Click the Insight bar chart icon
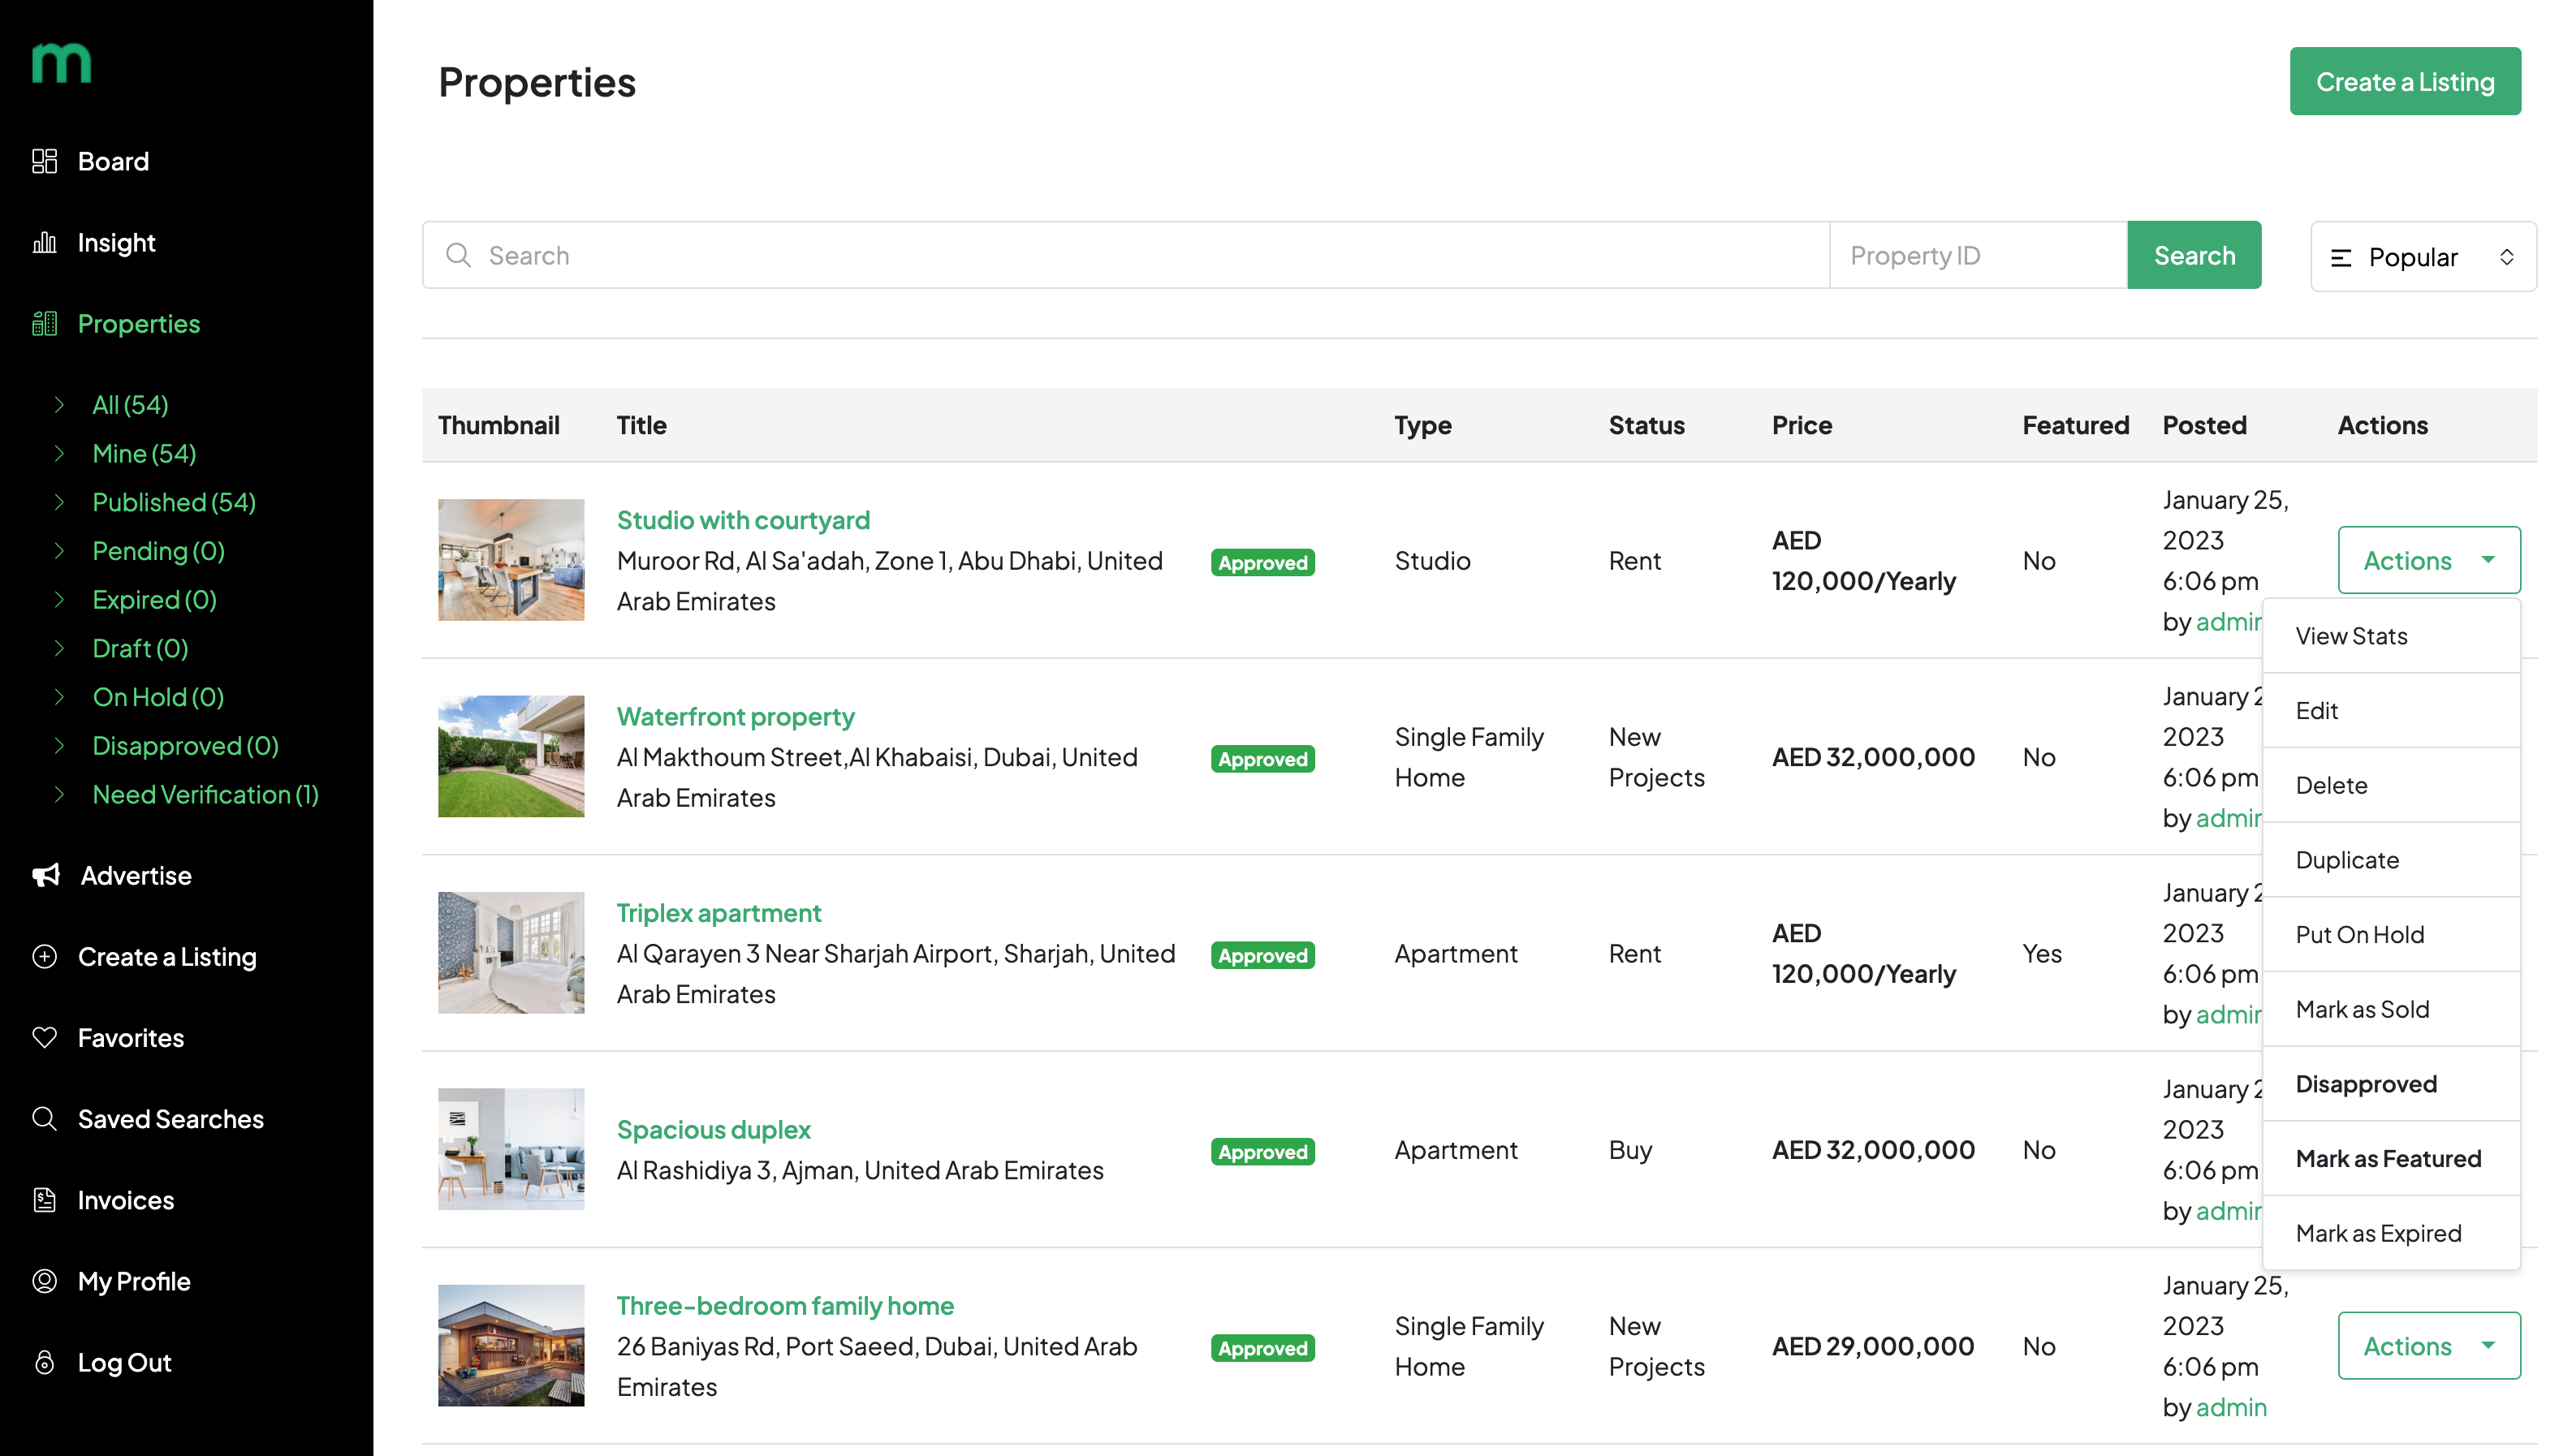The image size is (2572, 1456). click(x=45, y=243)
